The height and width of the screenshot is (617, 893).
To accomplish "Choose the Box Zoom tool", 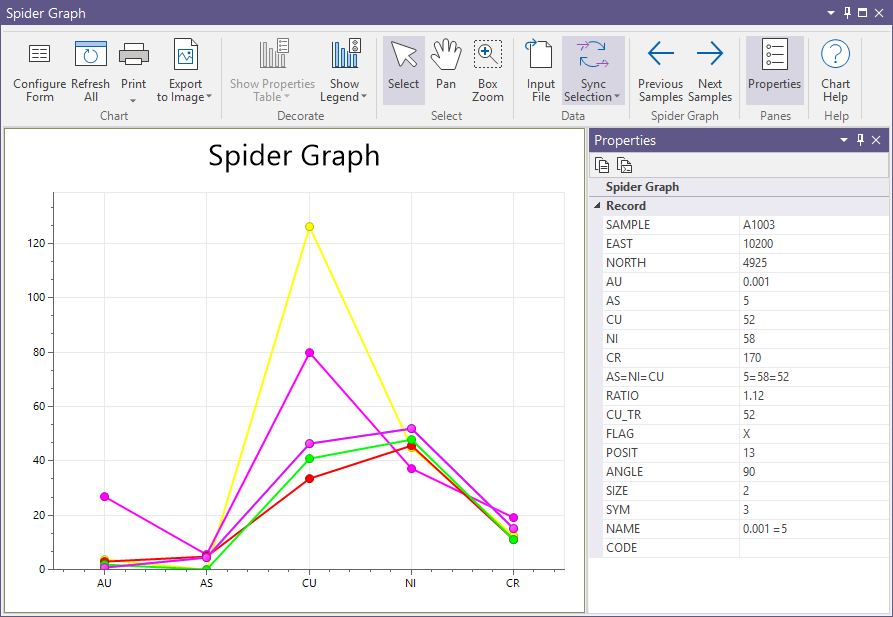I will point(488,71).
